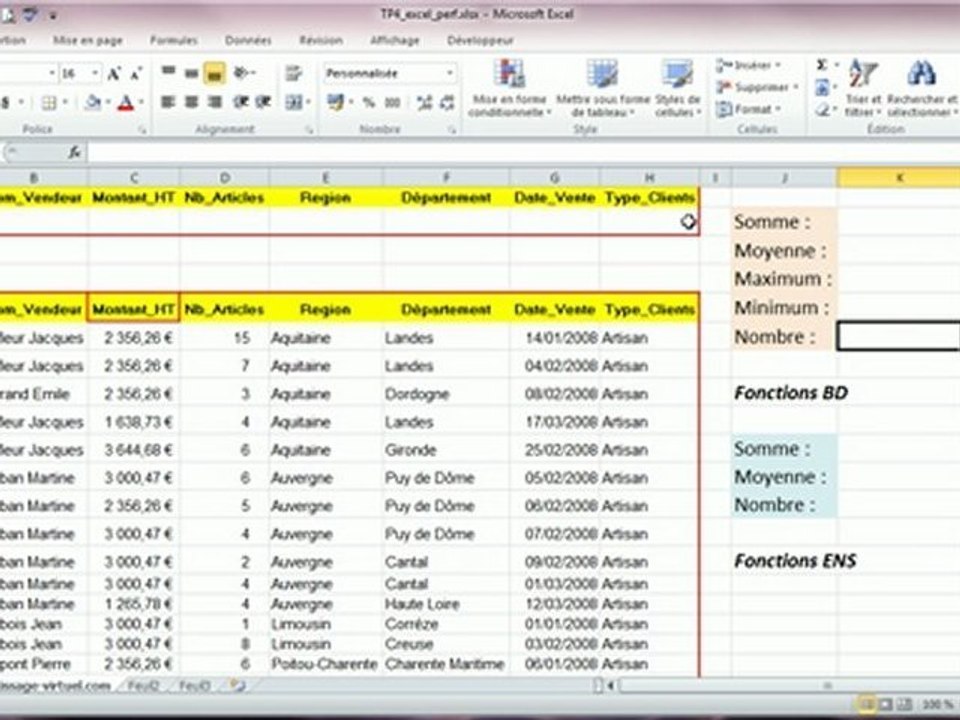Viewport: 960px width, 720px height.
Task: Click the text orientation icon
Action: pyautogui.click(x=242, y=73)
